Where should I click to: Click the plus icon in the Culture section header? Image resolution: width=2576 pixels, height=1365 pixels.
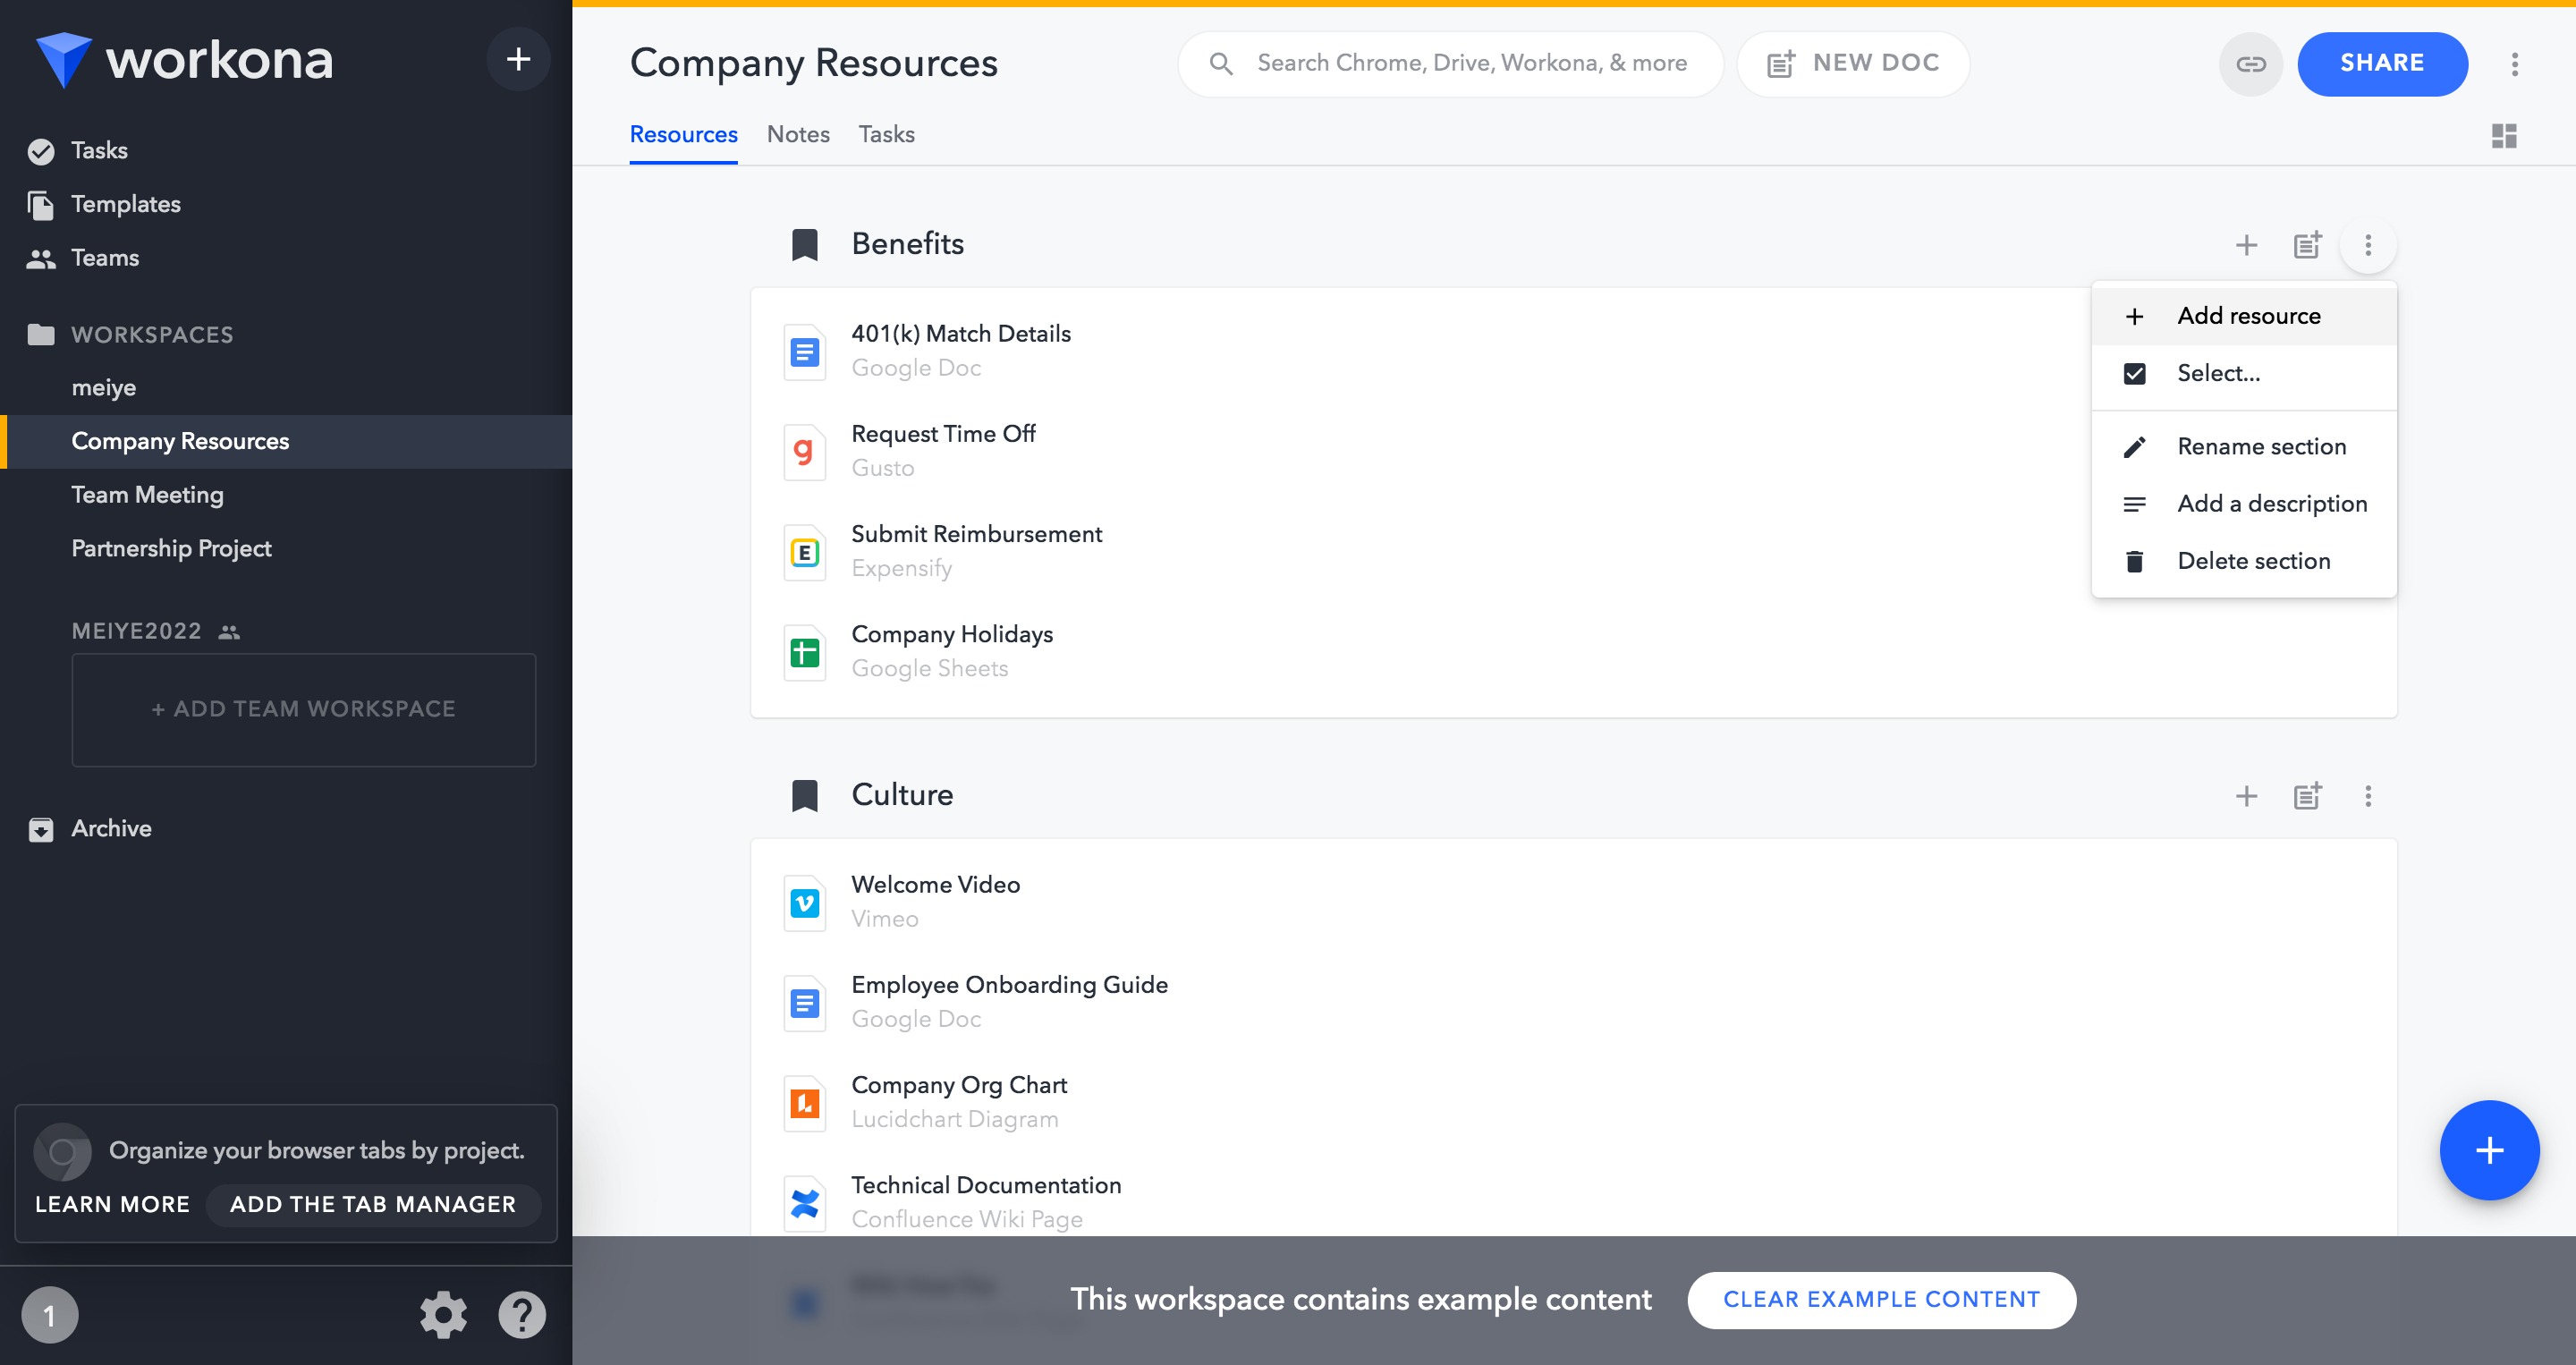point(2246,795)
